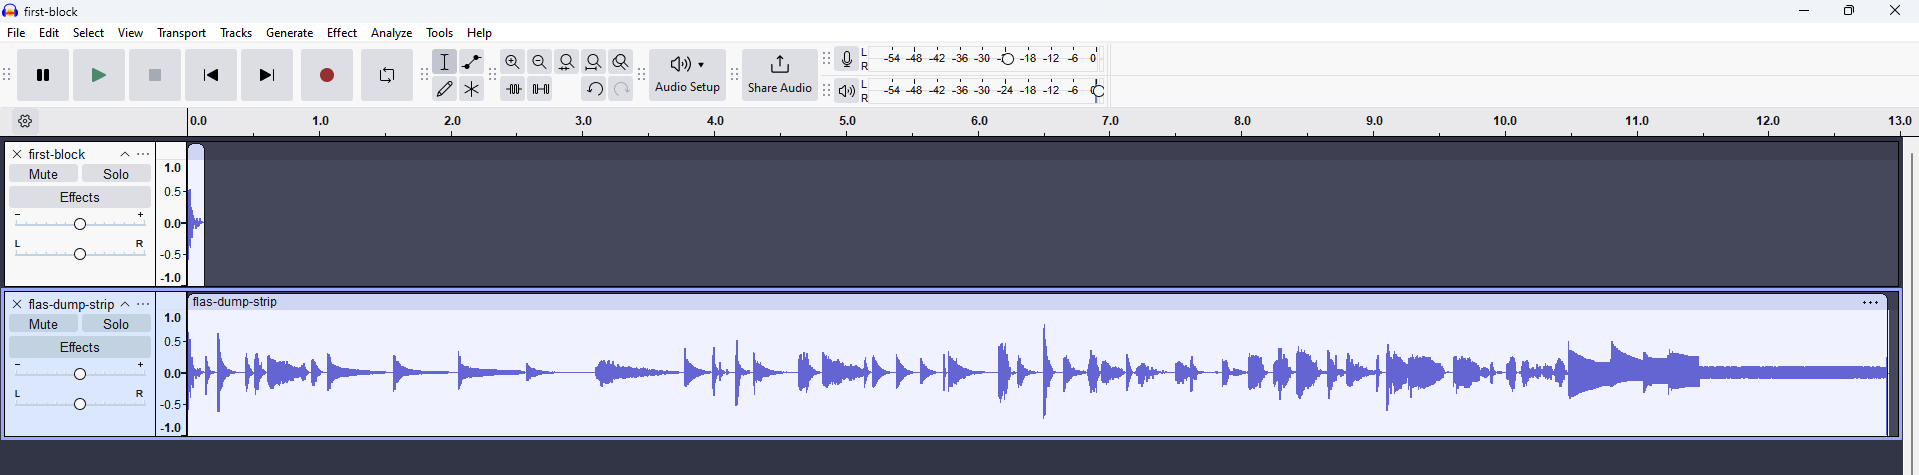
Task: Click the Zoom Out magnifier
Action: click(x=540, y=62)
